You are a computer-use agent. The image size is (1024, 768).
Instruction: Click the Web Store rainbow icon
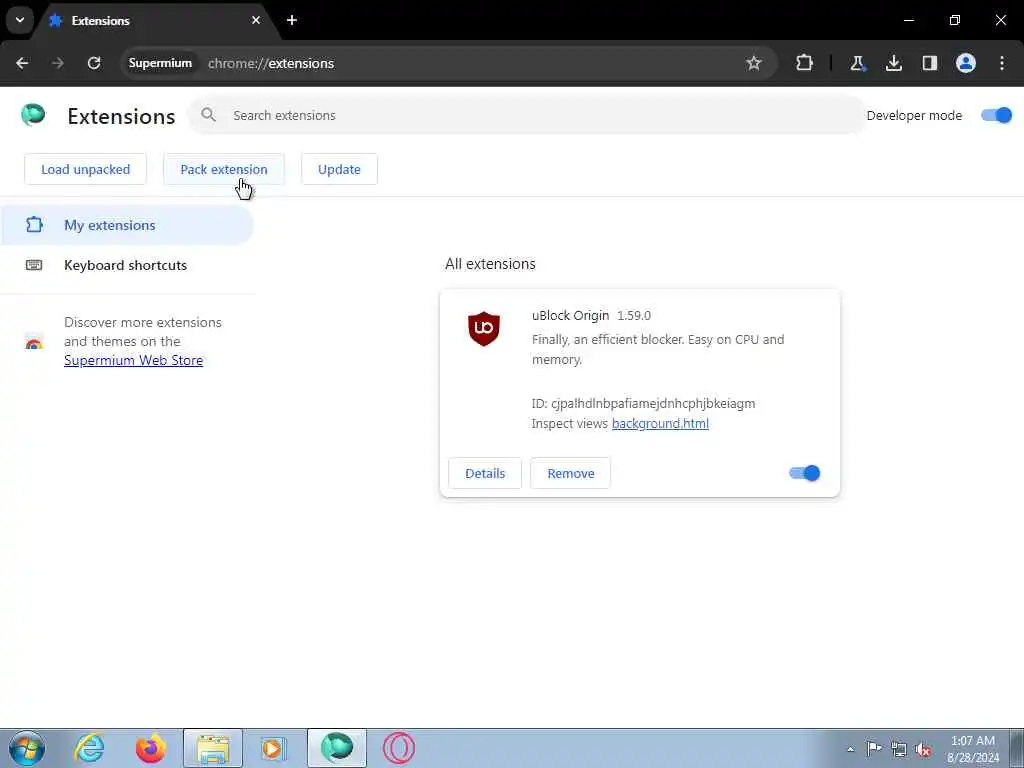(x=34, y=342)
